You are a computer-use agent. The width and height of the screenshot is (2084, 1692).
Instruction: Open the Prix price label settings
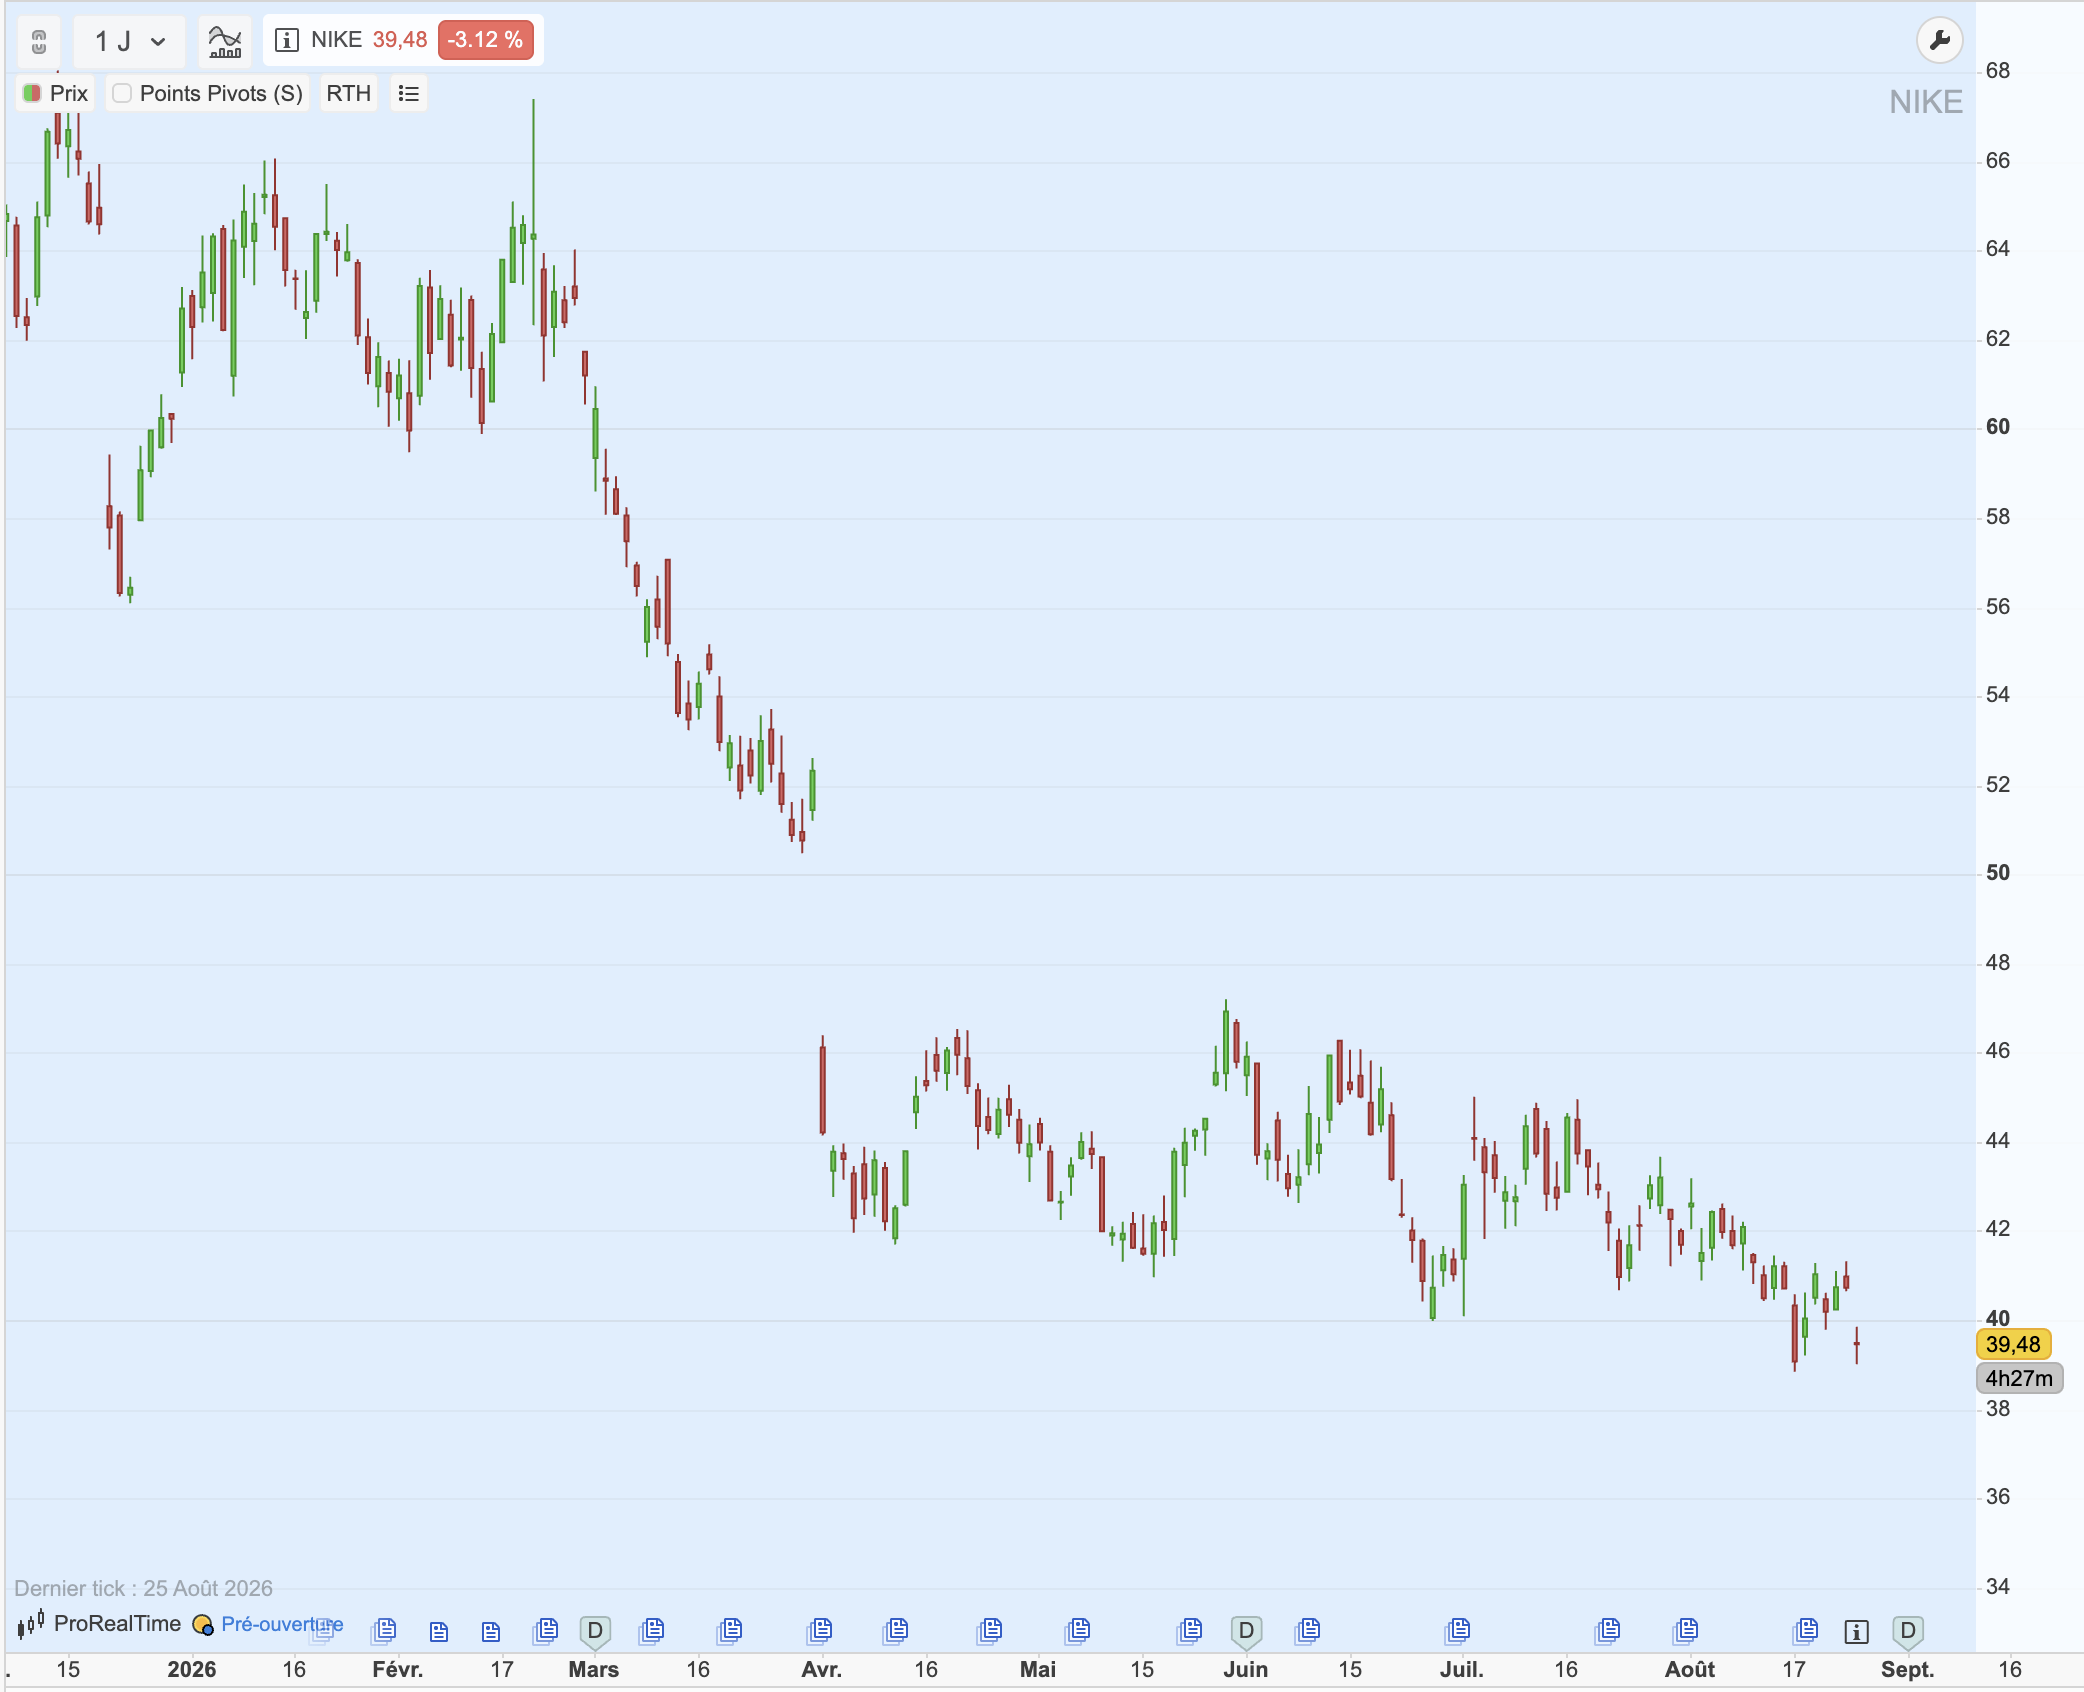69,93
